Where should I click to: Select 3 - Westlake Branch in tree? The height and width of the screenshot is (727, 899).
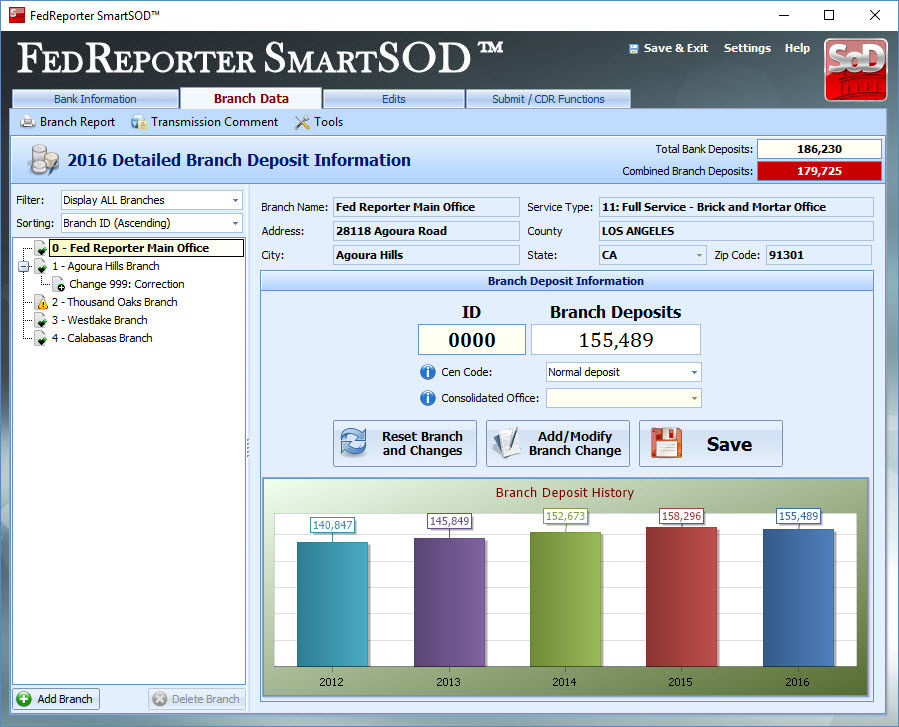[100, 320]
